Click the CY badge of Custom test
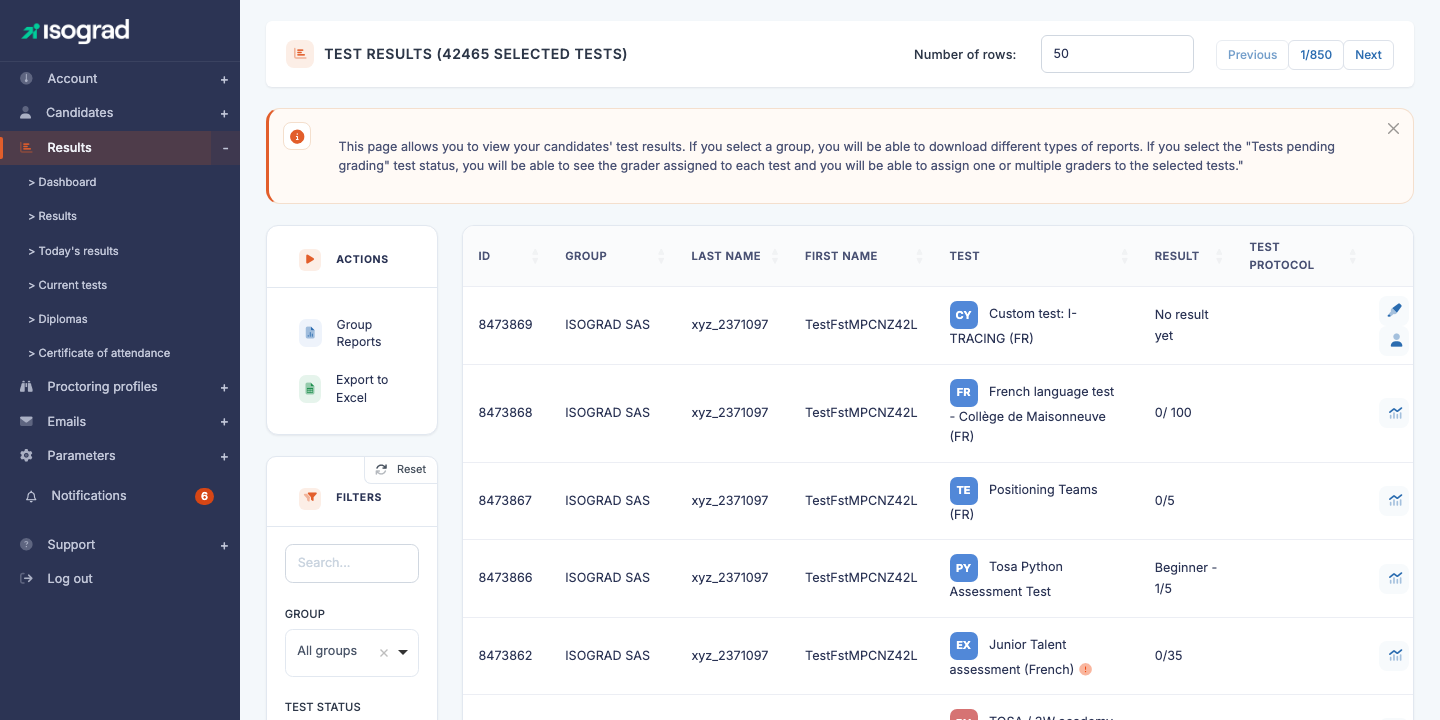 [x=963, y=315]
